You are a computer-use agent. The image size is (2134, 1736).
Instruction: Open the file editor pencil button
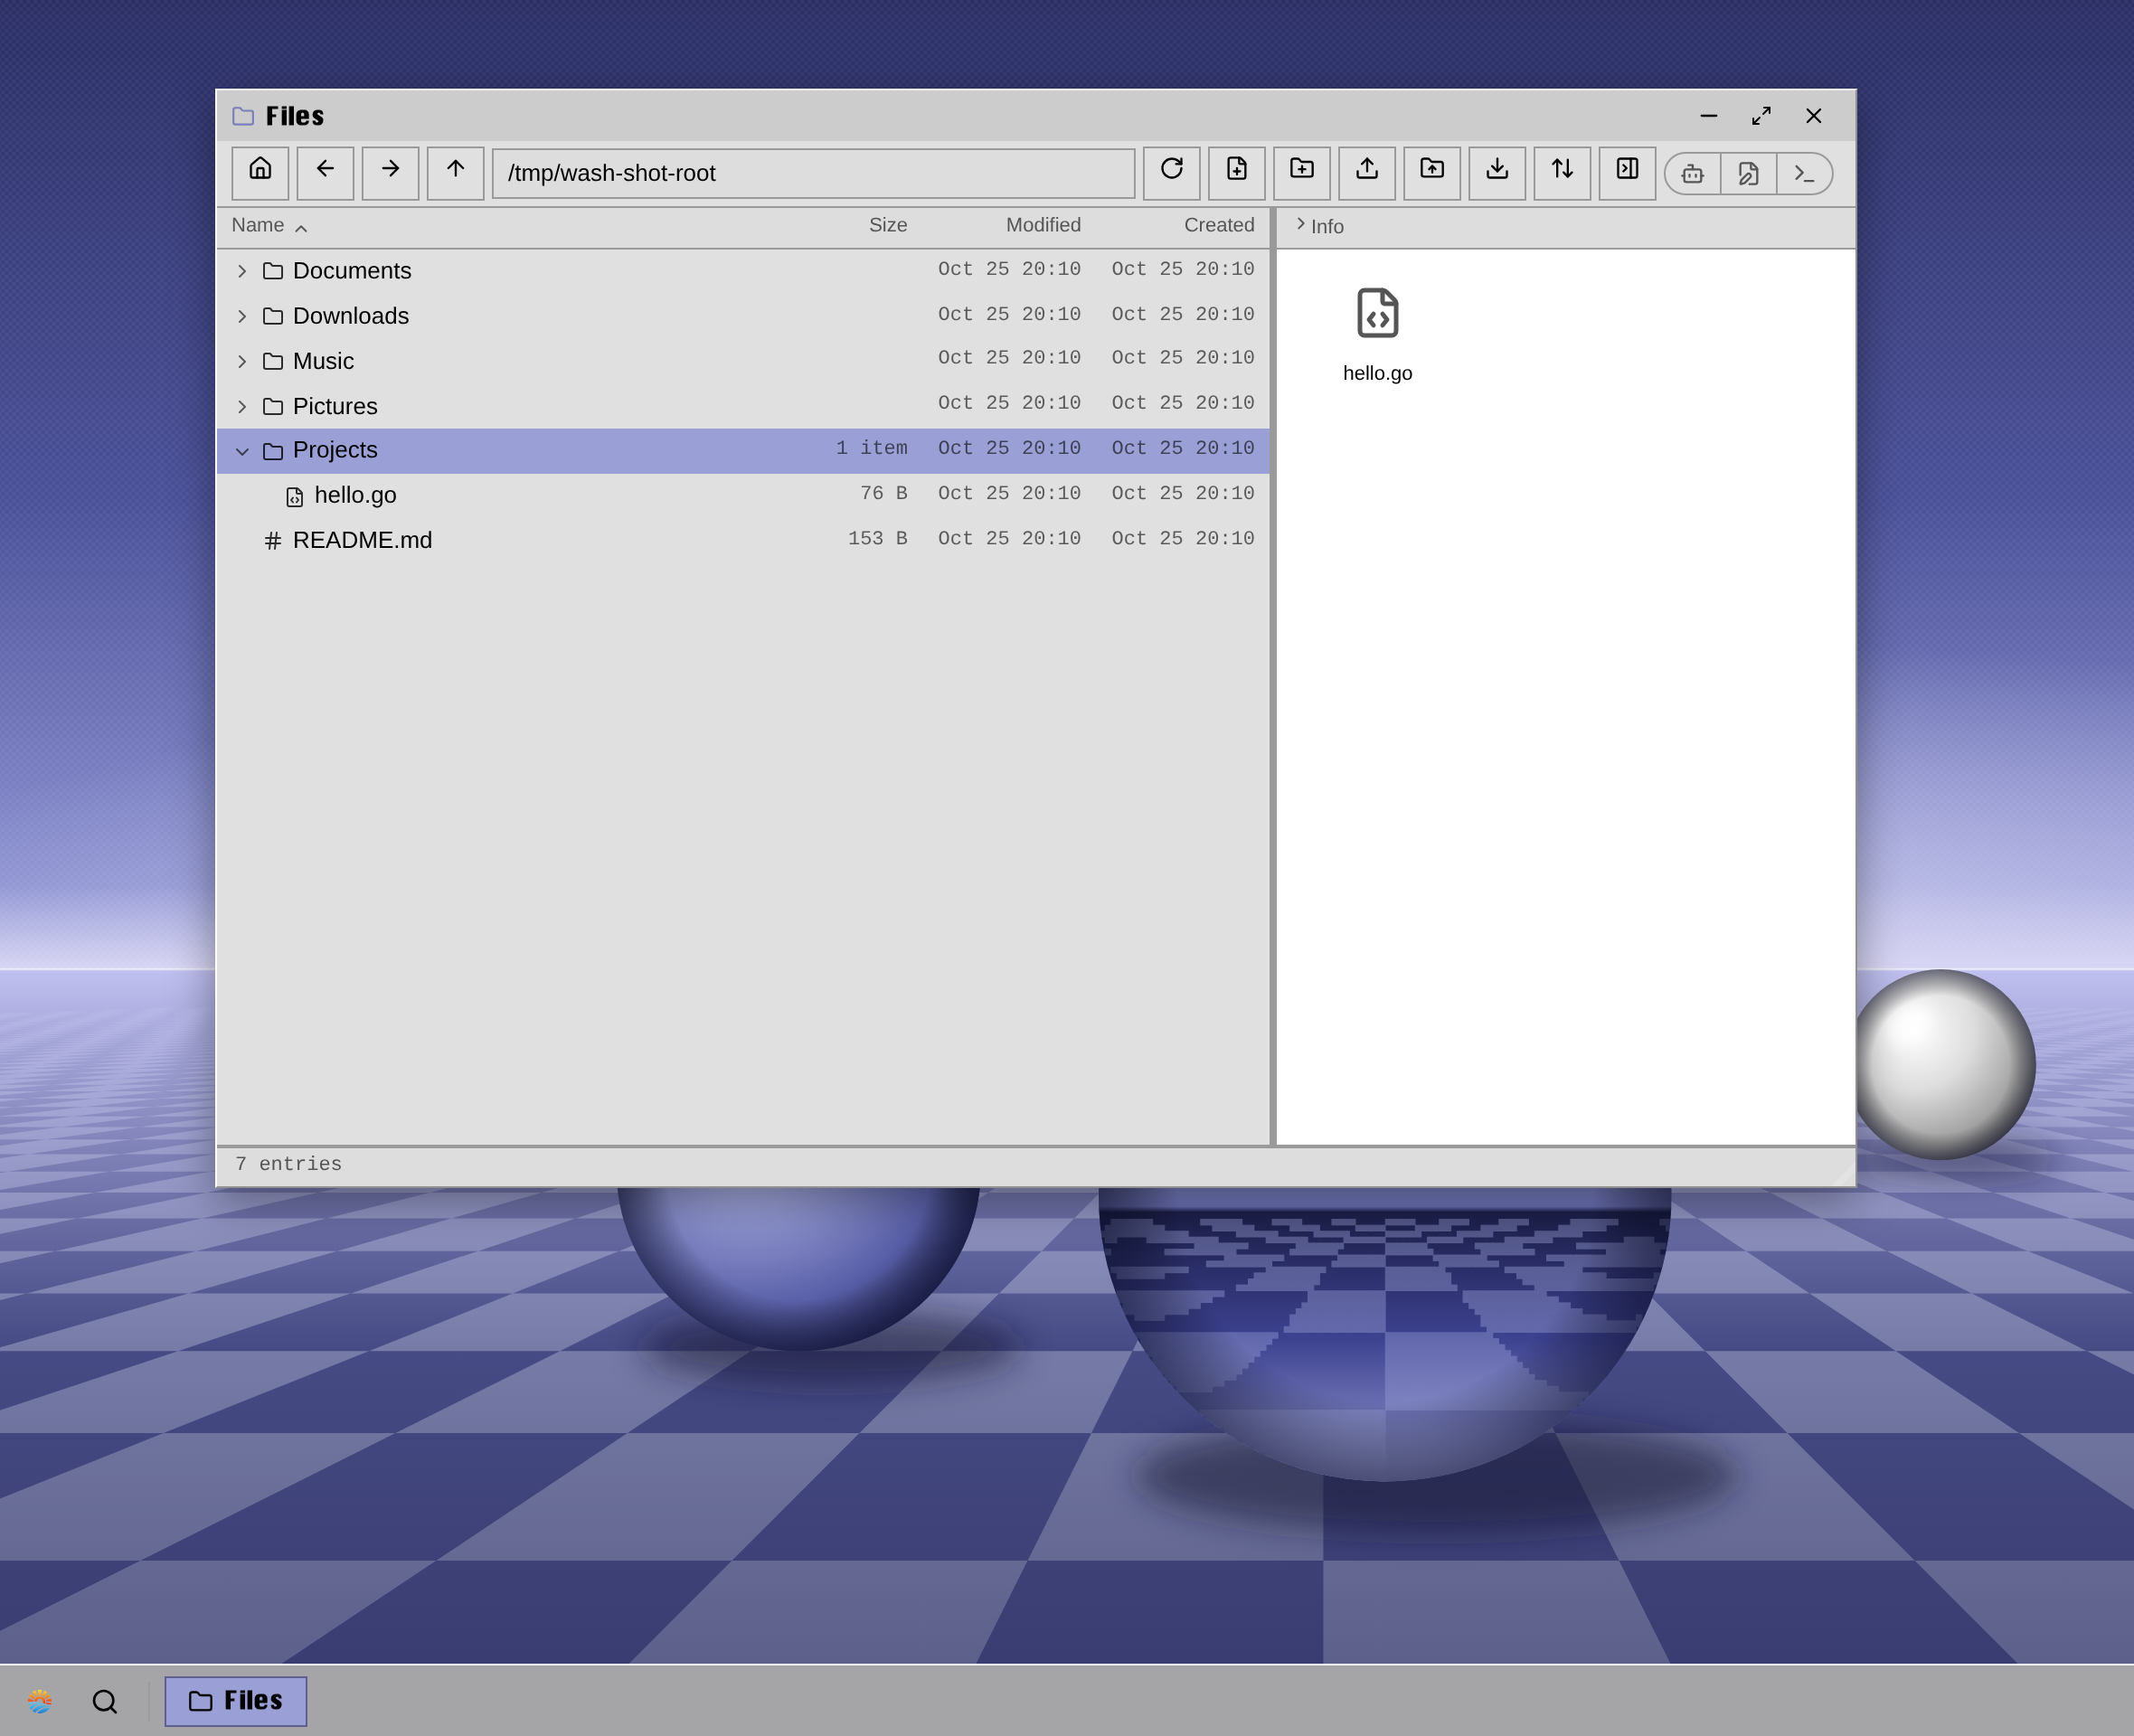coord(1748,174)
